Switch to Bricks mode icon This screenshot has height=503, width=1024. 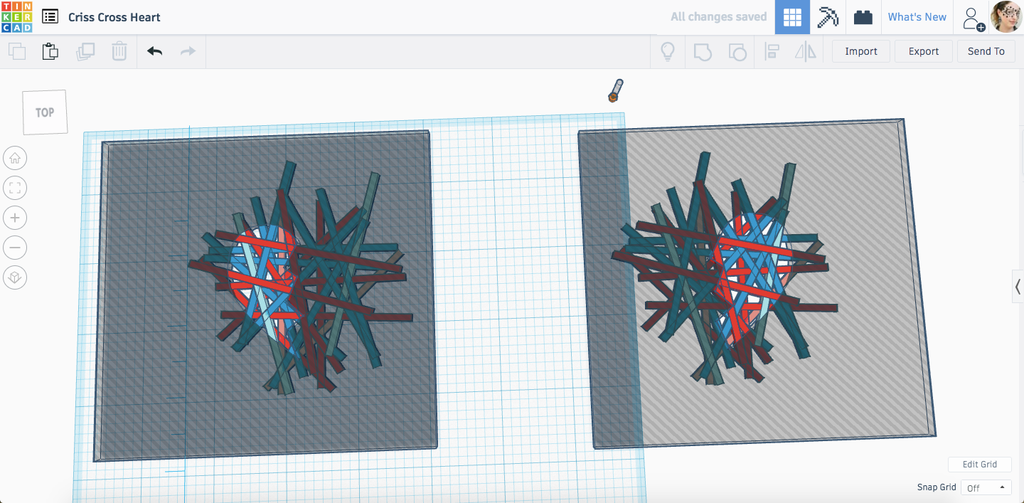[863, 18]
